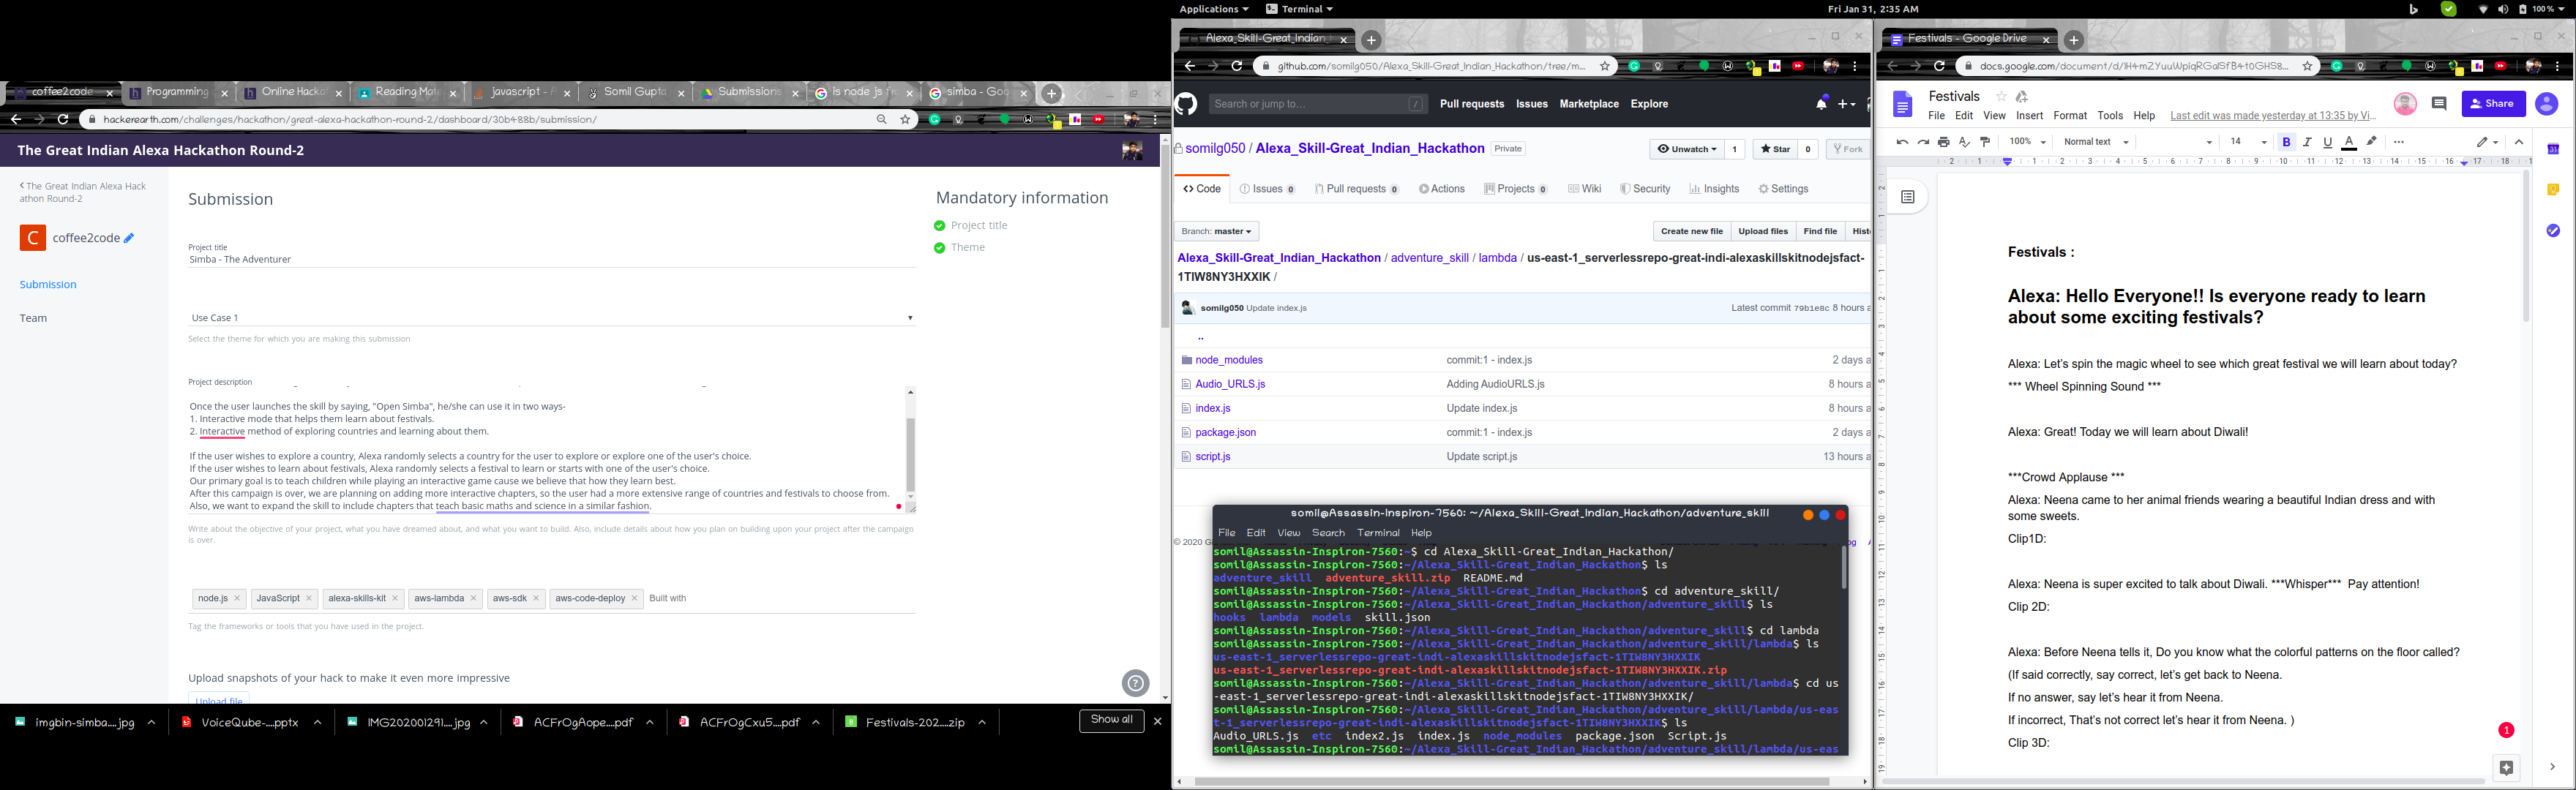Open the index.js file link
2576x790 pixels.
click(x=1212, y=408)
